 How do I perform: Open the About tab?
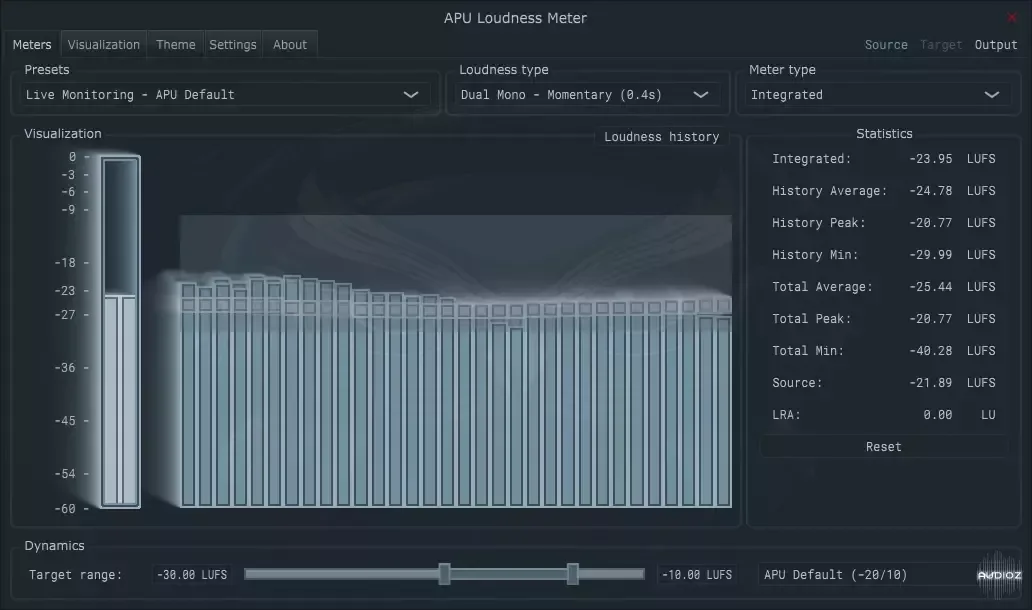290,45
